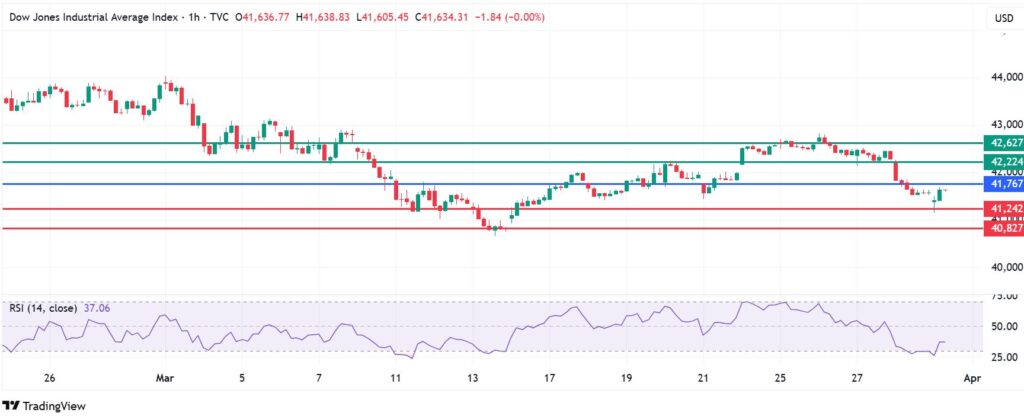Viewport: 1024px width, 419px height.
Task: Click the 42,627 green price label
Action: click(x=1003, y=143)
